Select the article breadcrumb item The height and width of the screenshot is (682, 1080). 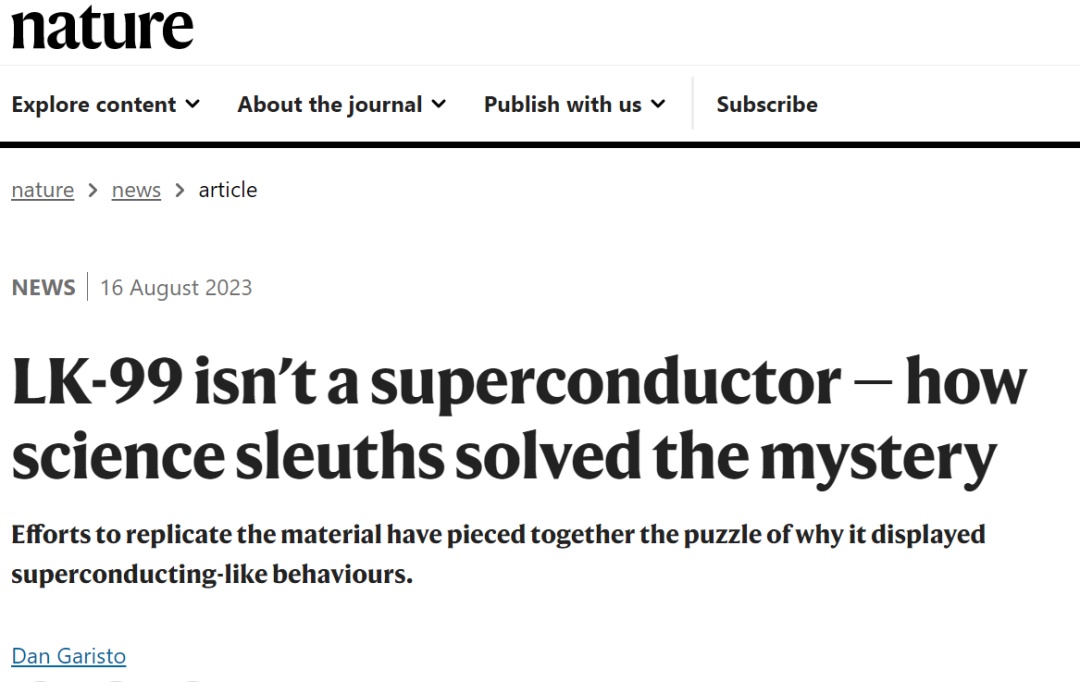[x=228, y=190]
